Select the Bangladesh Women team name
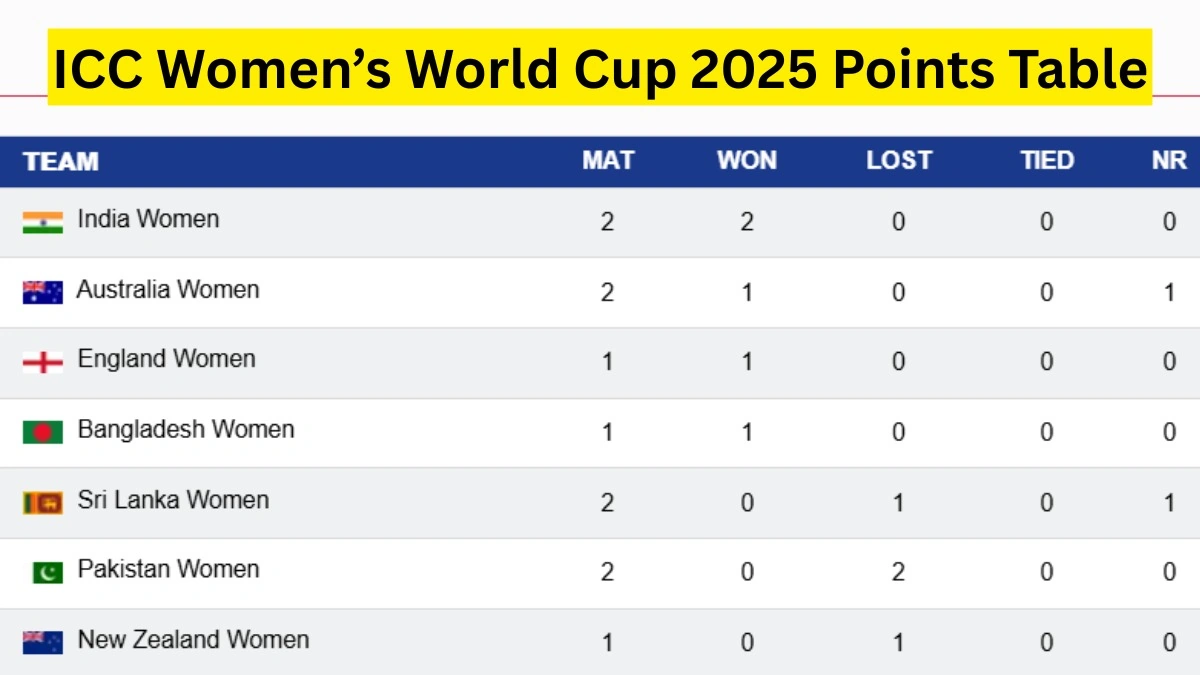Screen dimensions: 1200x675 coord(186,430)
